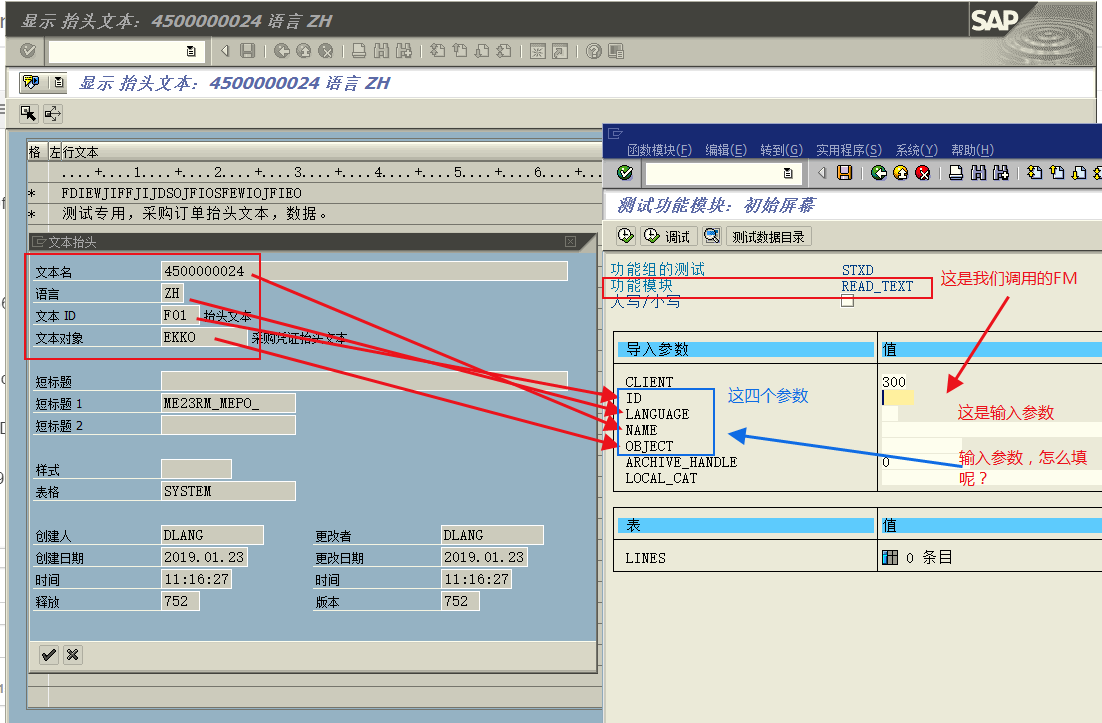Click the 测试数据目录 button
This screenshot has height=723, width=1102.
(769, 237)
